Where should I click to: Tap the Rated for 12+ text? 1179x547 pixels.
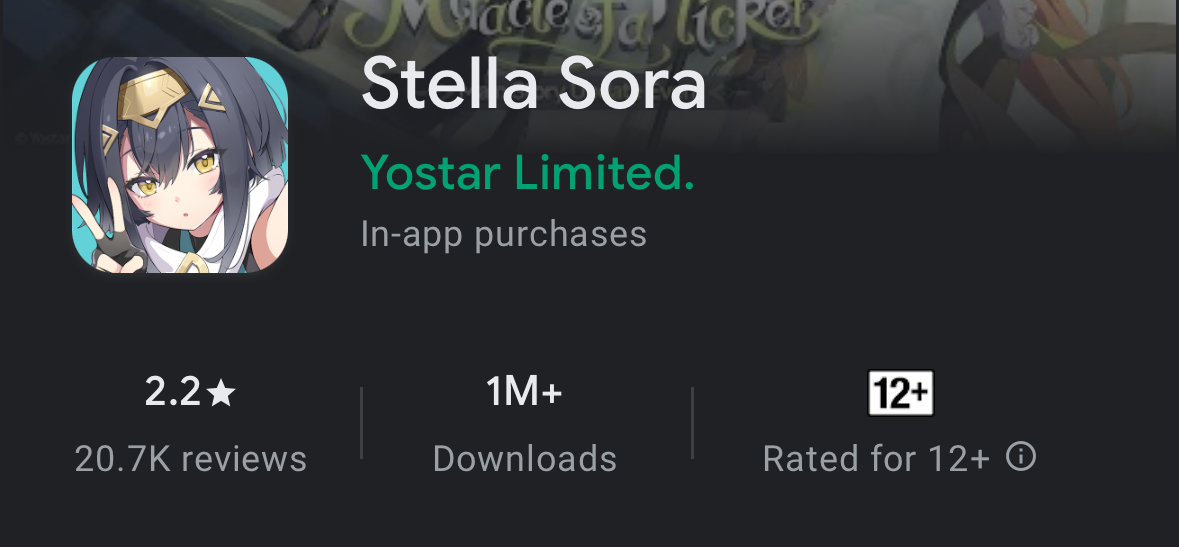point(875,459)
